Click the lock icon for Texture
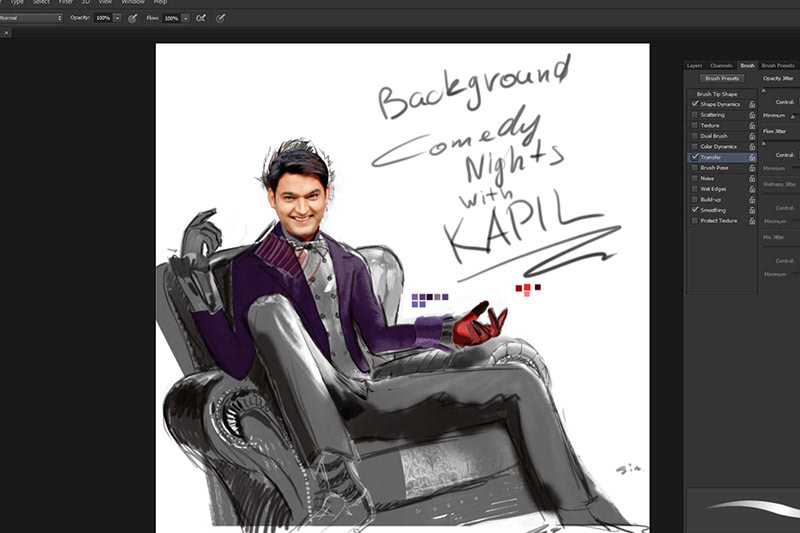Screen dimensions: 800x533 752,125
